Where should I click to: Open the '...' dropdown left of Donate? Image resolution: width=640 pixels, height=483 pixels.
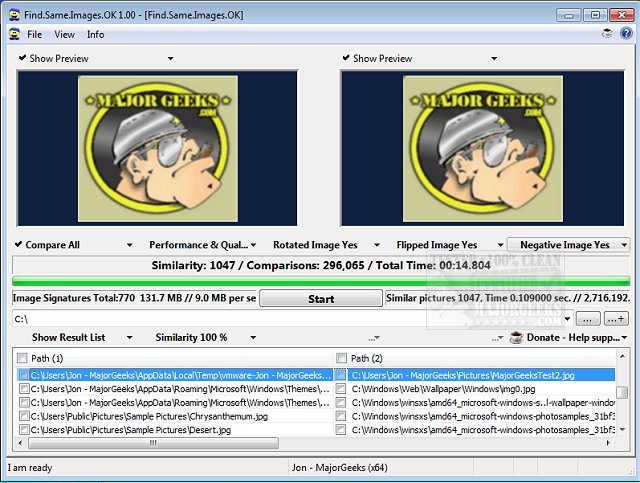(497, 338)
